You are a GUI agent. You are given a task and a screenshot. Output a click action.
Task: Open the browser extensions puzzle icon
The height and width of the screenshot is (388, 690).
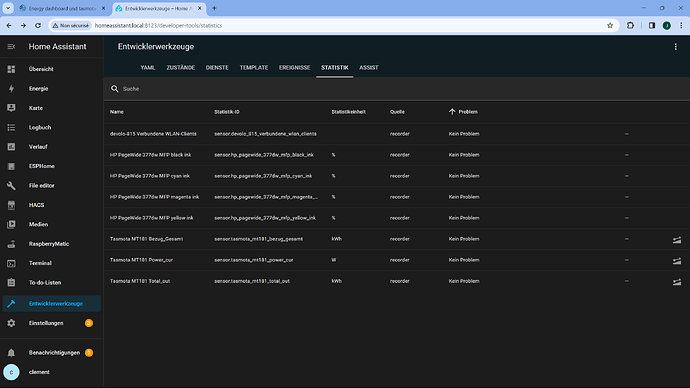630,26
